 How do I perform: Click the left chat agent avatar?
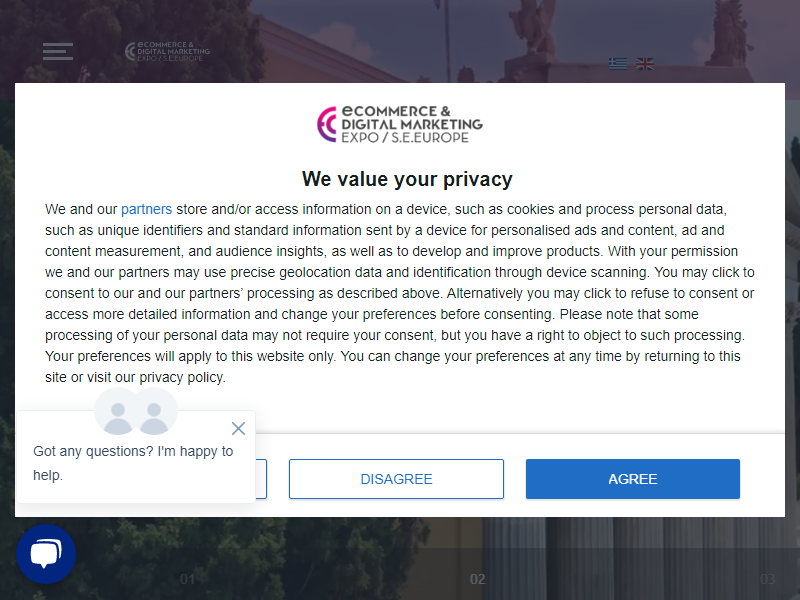tap(117, 411)
